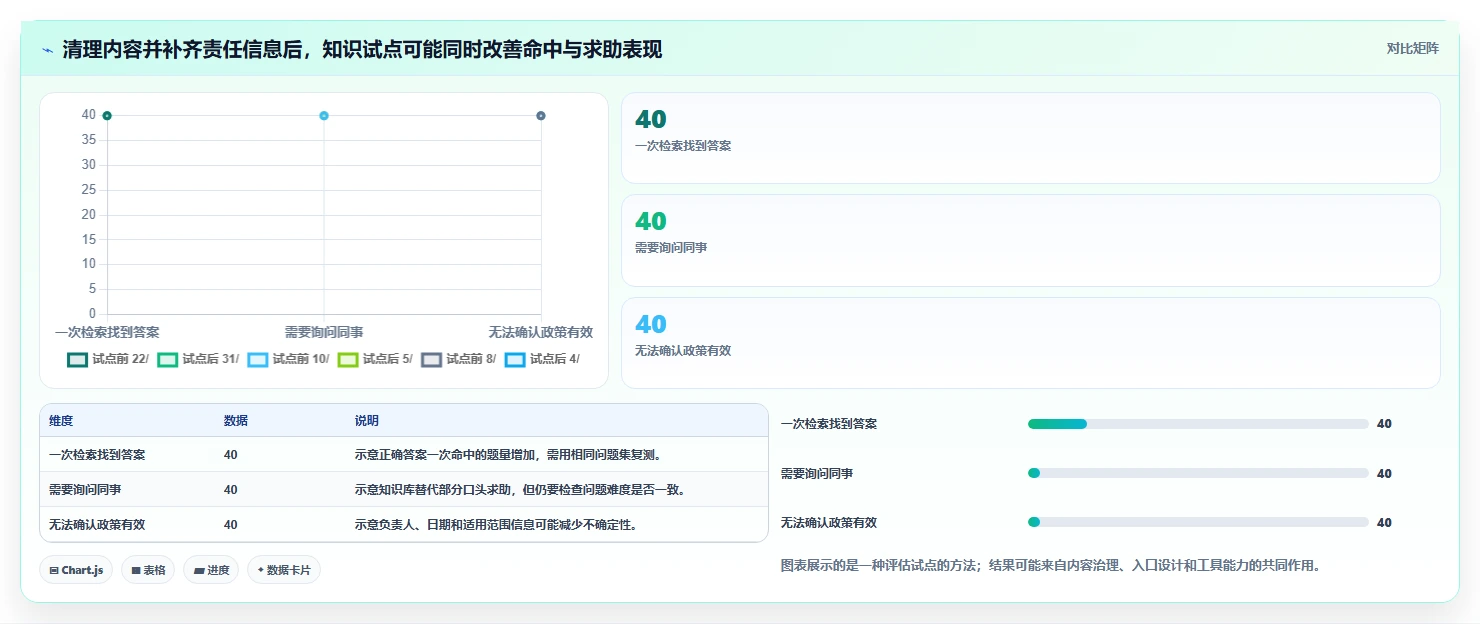Viewport: 1480px width, 624px height.
Task: Click the 40 value in 无法确认政策有效 table row
Action: pos(231,525)
